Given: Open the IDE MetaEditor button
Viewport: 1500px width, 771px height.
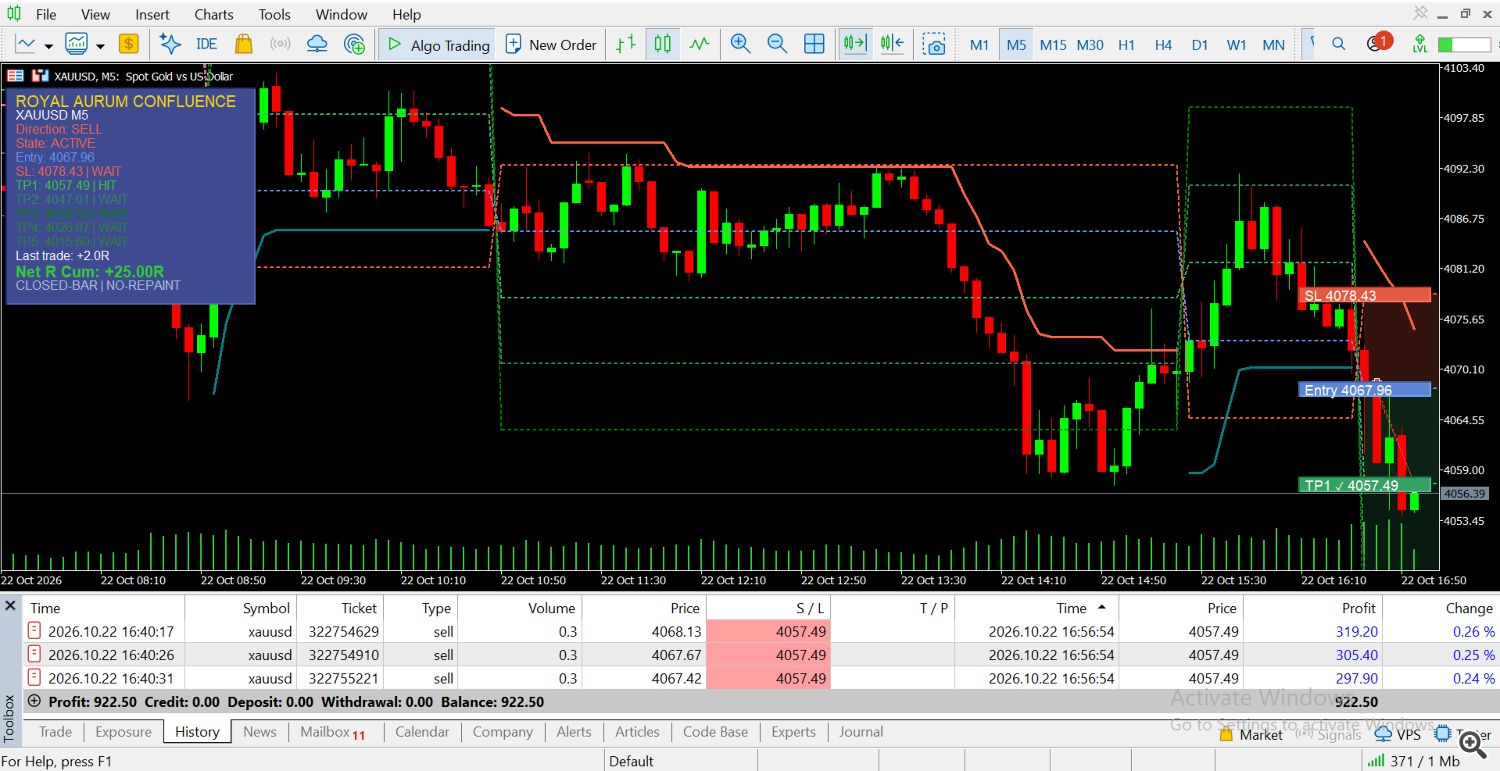Looking at the screenshot, I should [207, 44].
